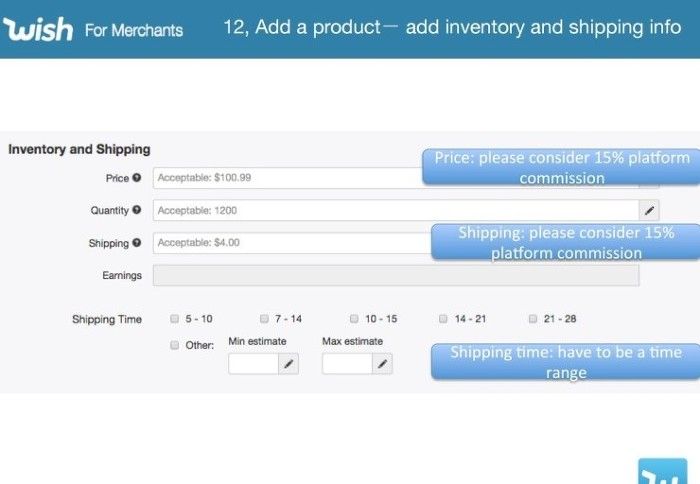The width and height of the screenshot is (700, 484).
Task: Tick the 14 - 21 shipping time checkbox
Action: pos(443,319)
